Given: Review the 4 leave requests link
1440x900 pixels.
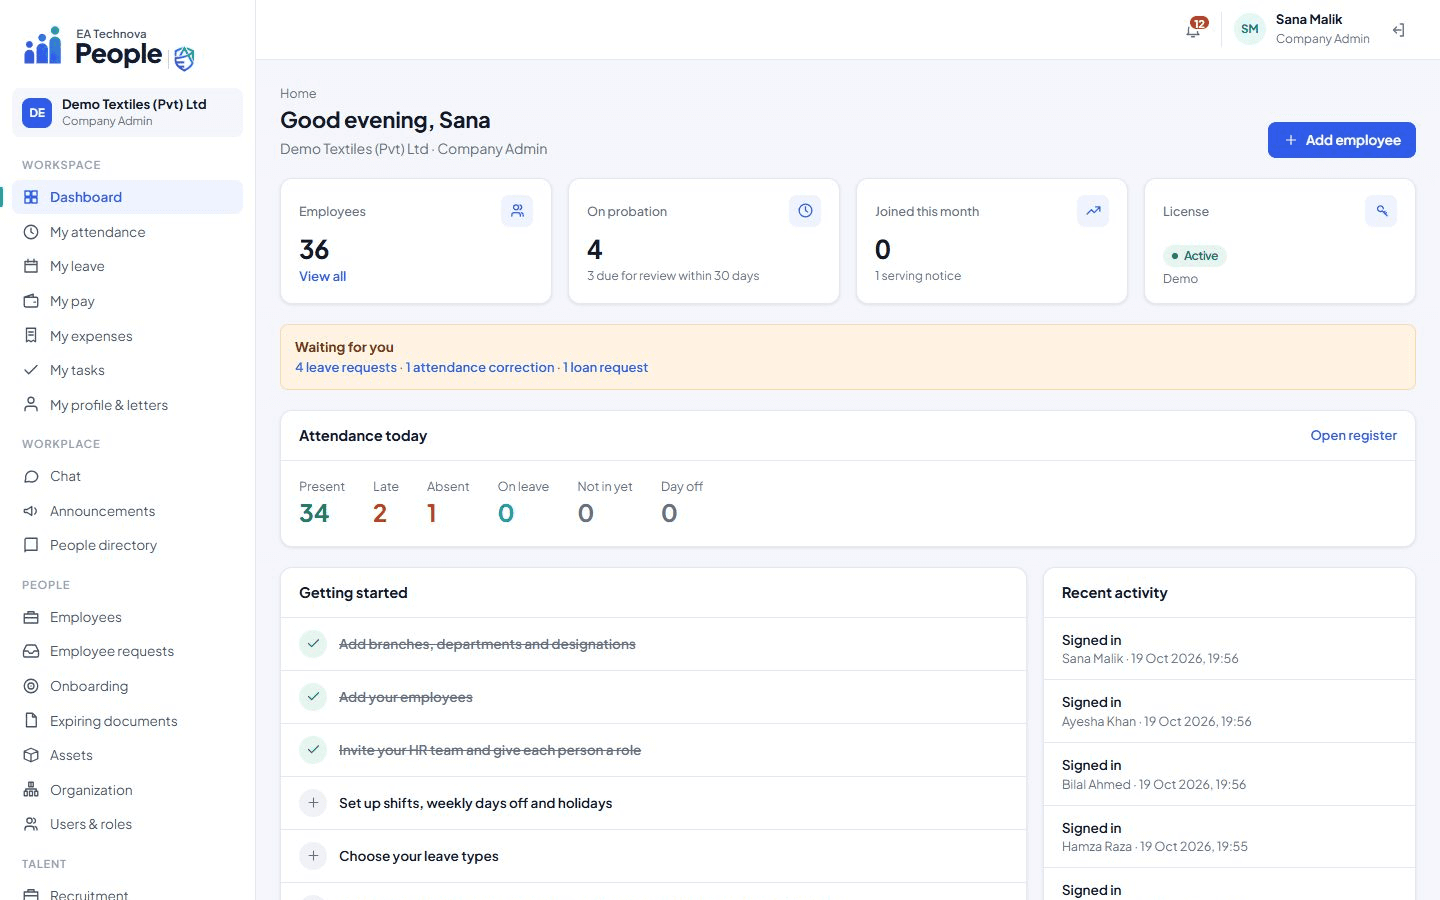Looking at the screenshot, I should click(346, 367).
